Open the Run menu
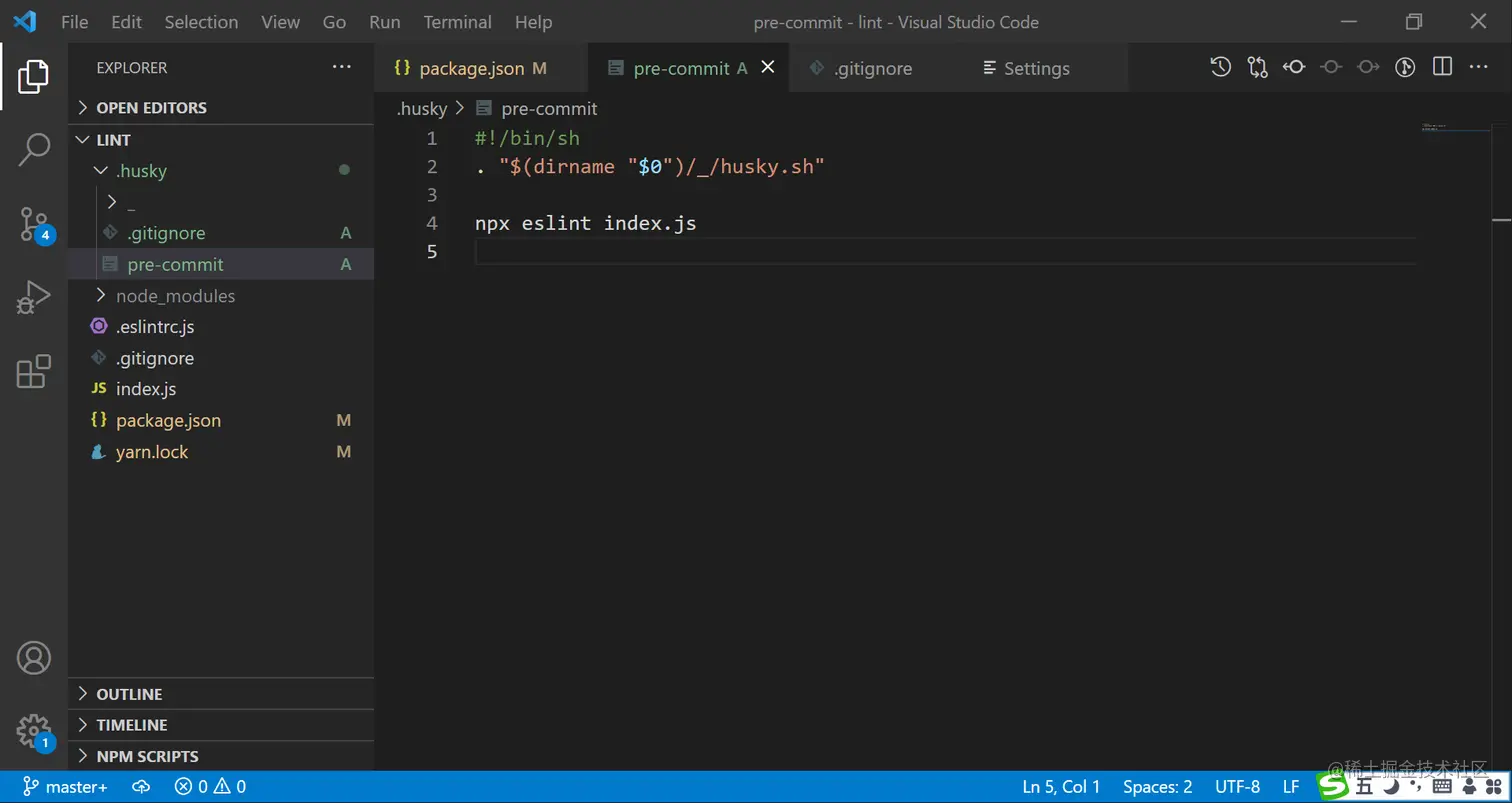The image size is (1512, 803). pos(385,22)
